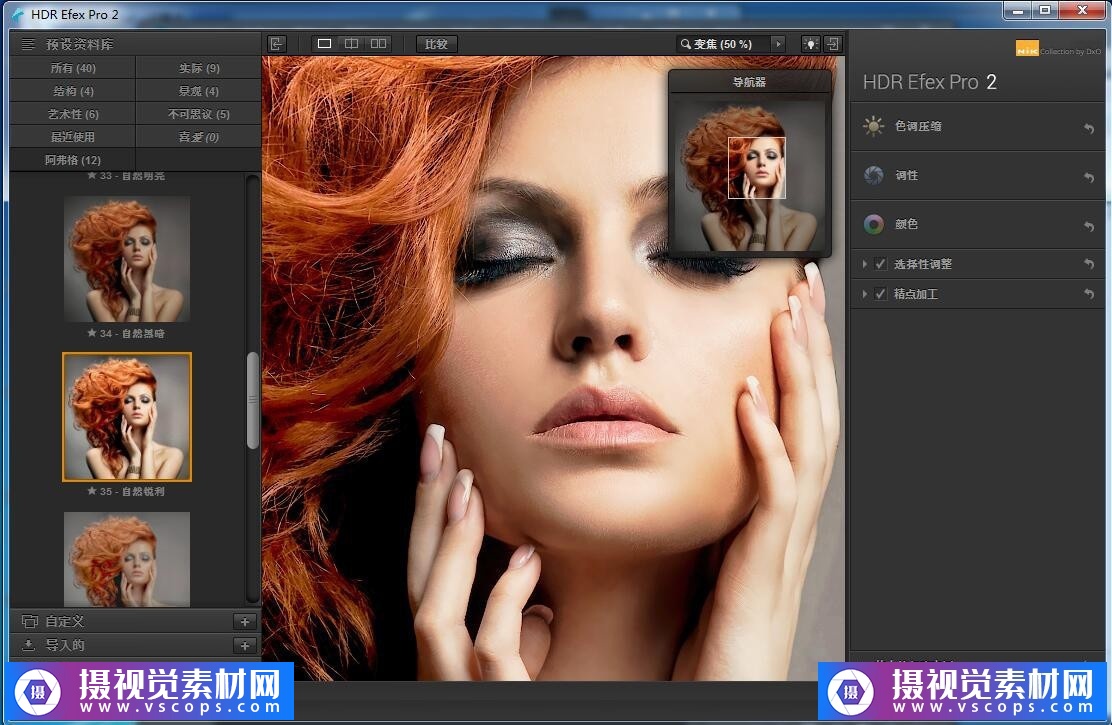Expand the 选择性调整 section triangle

coord(865,264)
